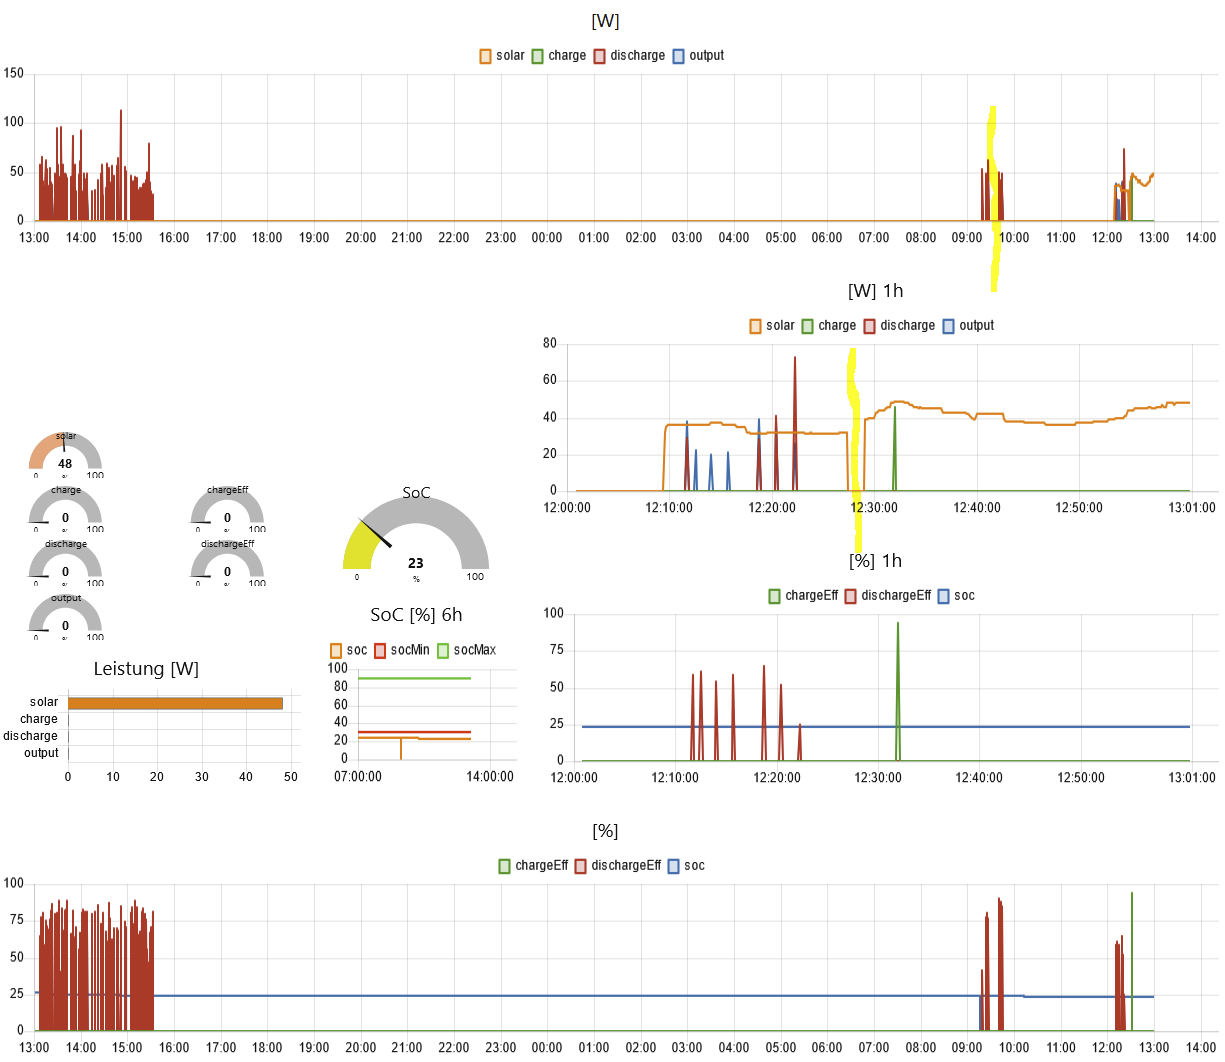This screenshot has width=1225, height=1062.
Task: Click the "[W] 1h" chart title
Action: [x=875, y=291]
